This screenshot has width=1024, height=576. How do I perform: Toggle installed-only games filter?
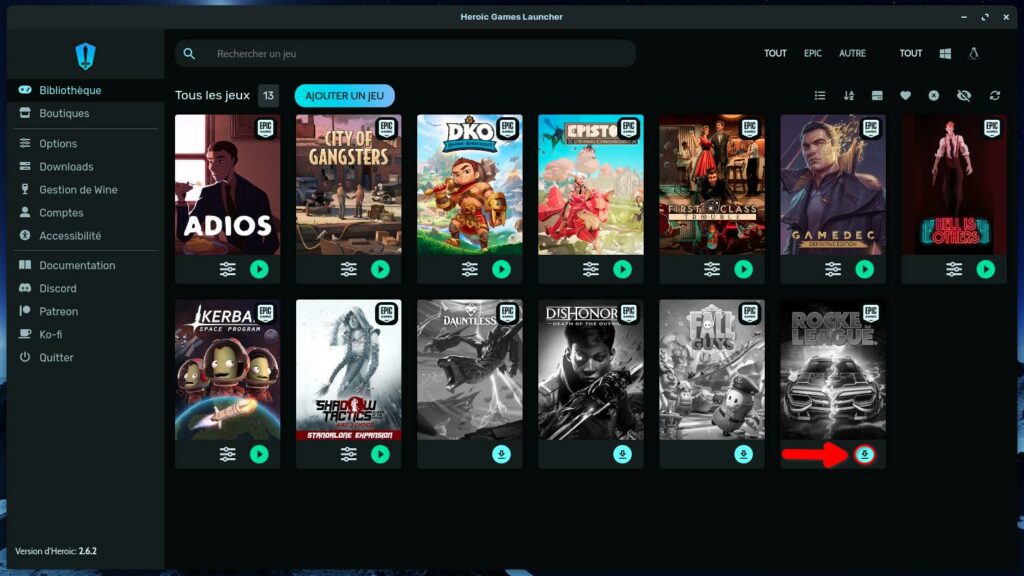click(x=877, y=95)
